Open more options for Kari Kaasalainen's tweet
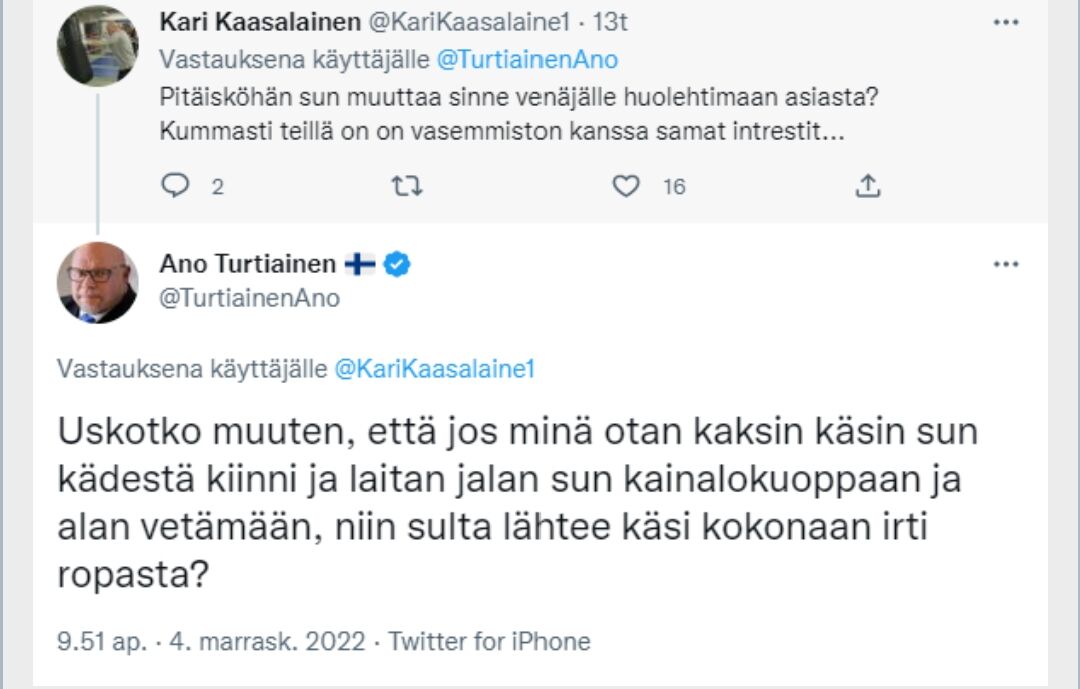Viewport: 1080px width, 689px height. click(x=1005, y=22)
